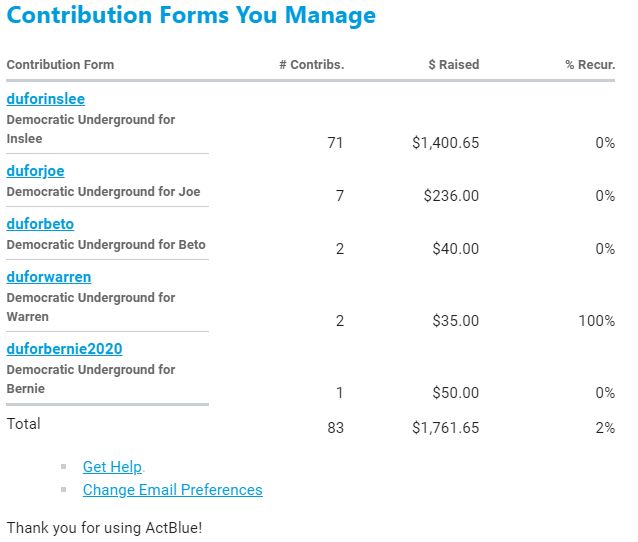Image resolution: width=638 pixels, height=542 pixels.
Task: Select the total raised amount $1,761.65
Action: (445, 428)
